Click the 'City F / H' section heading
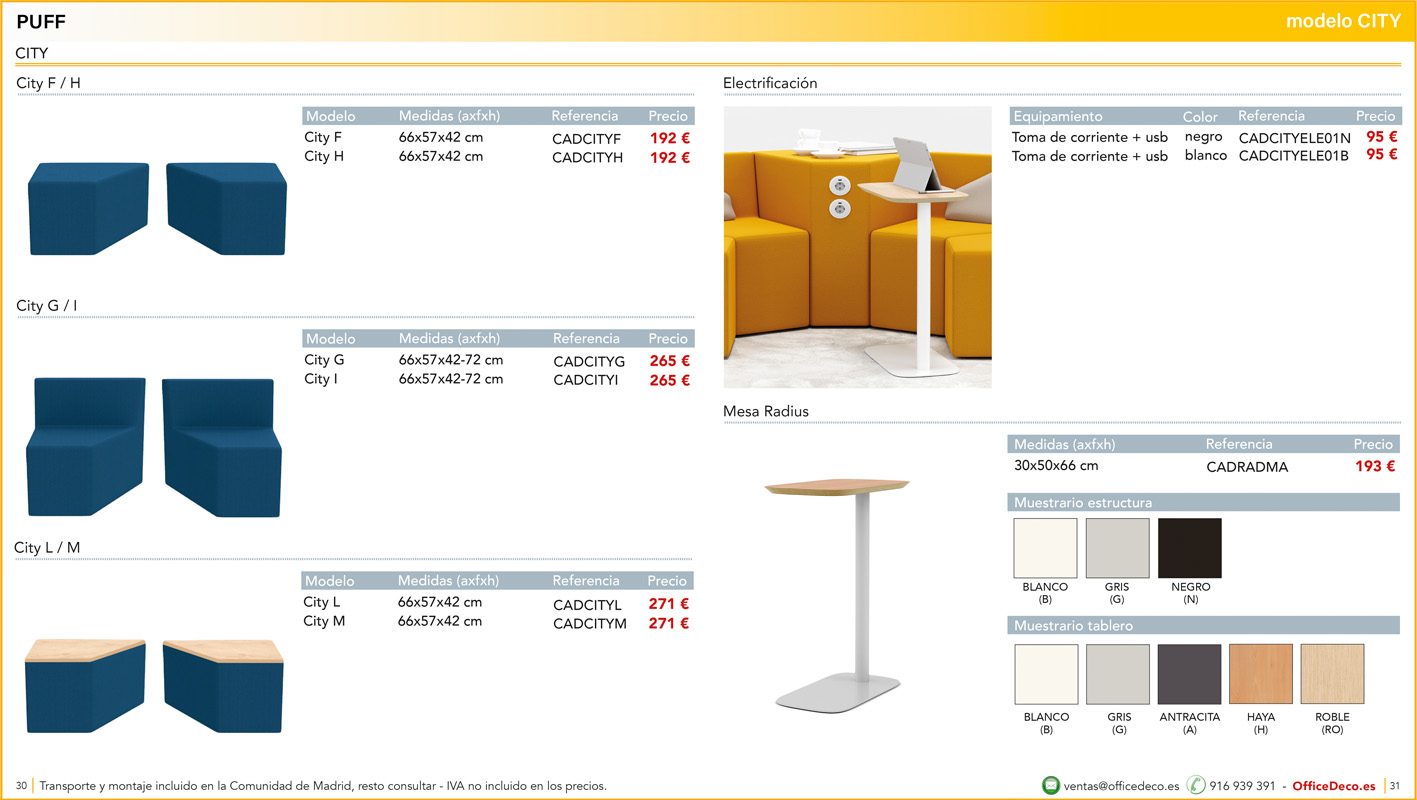Image resolution: width=1417 pixels, height=800 pixels. (x=48, y=83)
